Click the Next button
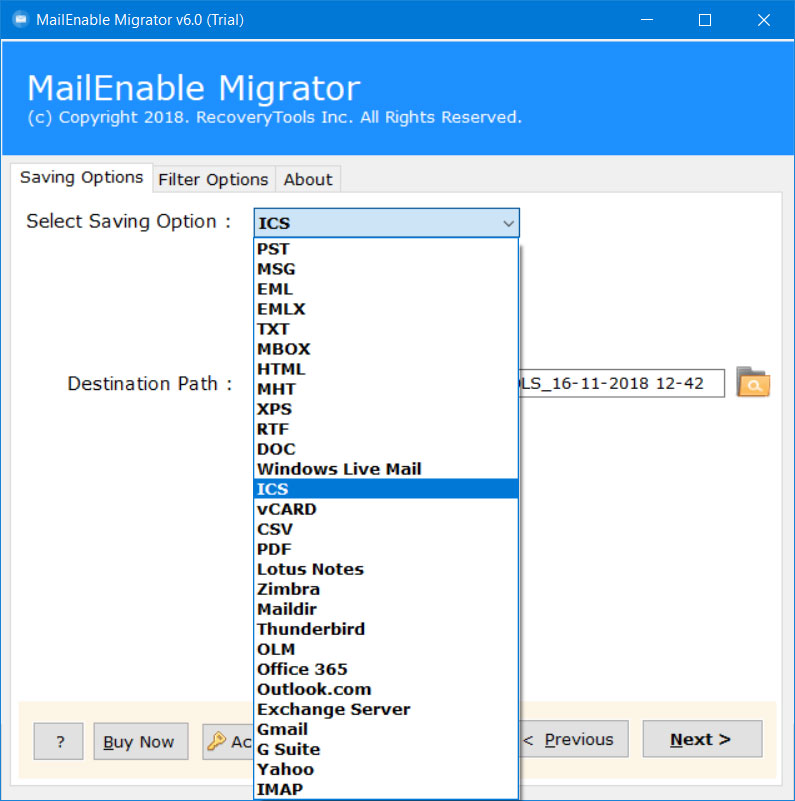Viewport: 795px width, 801px height. click(x=702, y=739)
